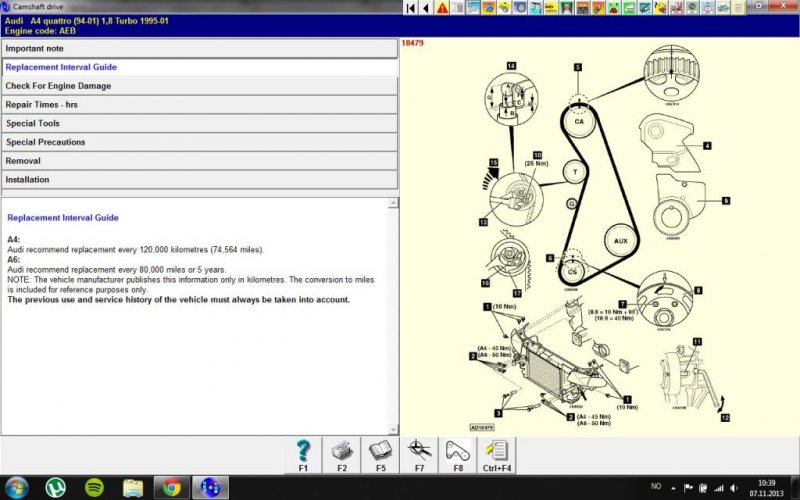Launch Google Chrome from the taskbar

point(172,487)
